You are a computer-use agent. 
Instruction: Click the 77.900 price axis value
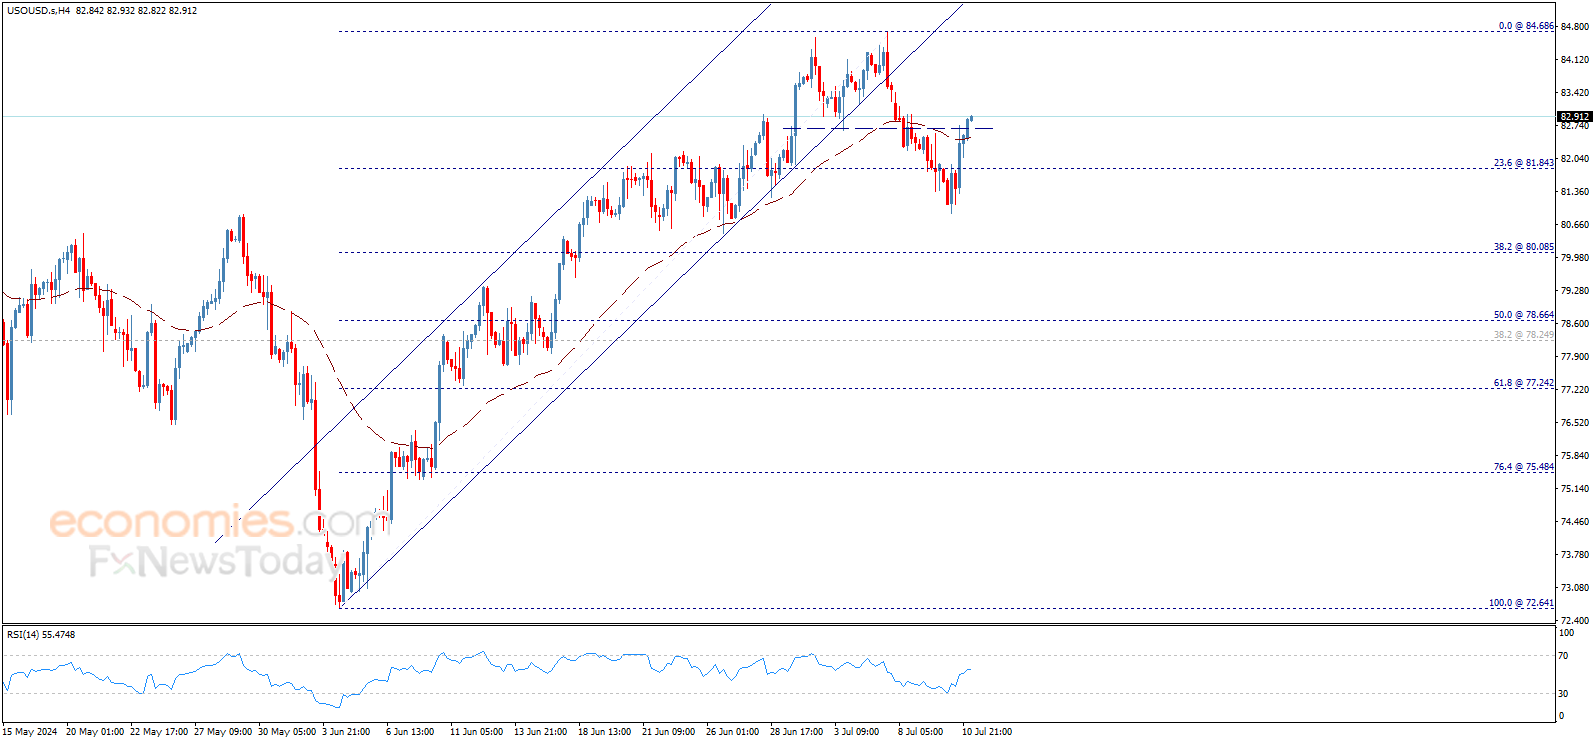[1575, 357]
